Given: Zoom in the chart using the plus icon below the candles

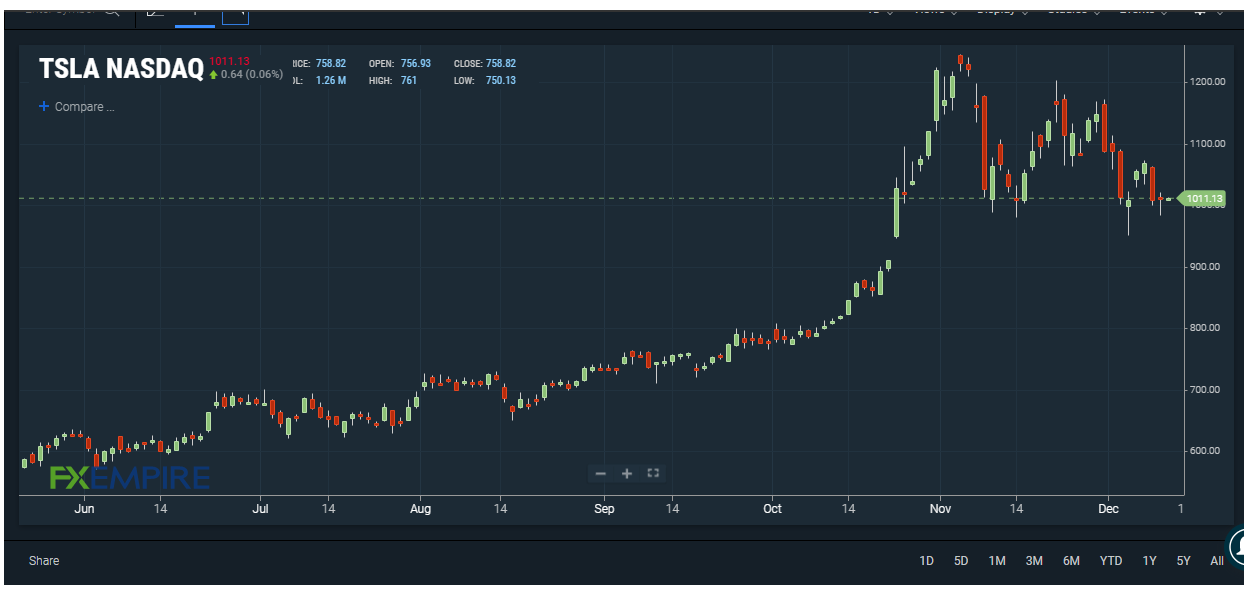Looking at the screenshot, I should tap(627, 474).
